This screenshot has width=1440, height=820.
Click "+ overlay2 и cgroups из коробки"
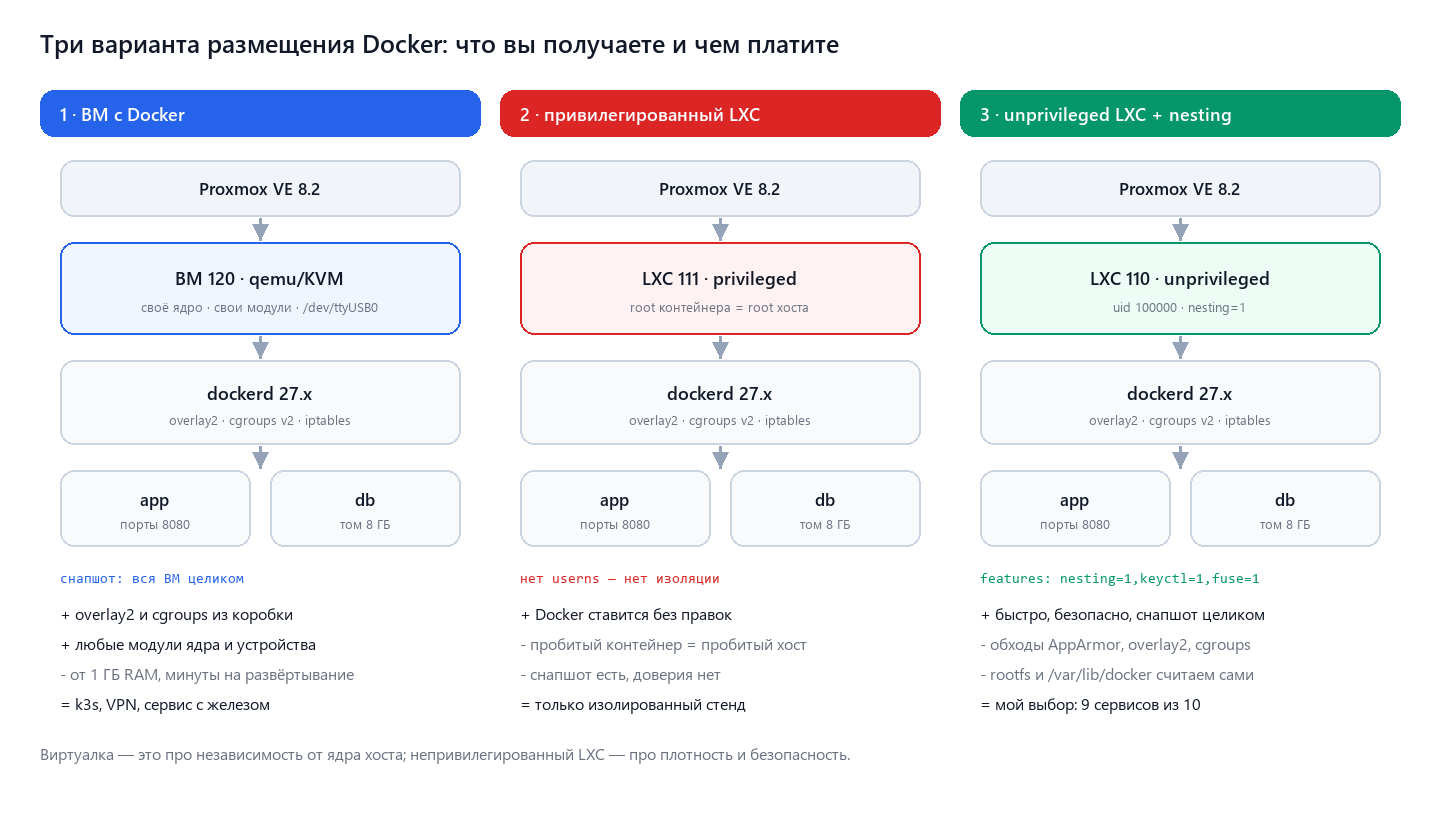point(177,615)
